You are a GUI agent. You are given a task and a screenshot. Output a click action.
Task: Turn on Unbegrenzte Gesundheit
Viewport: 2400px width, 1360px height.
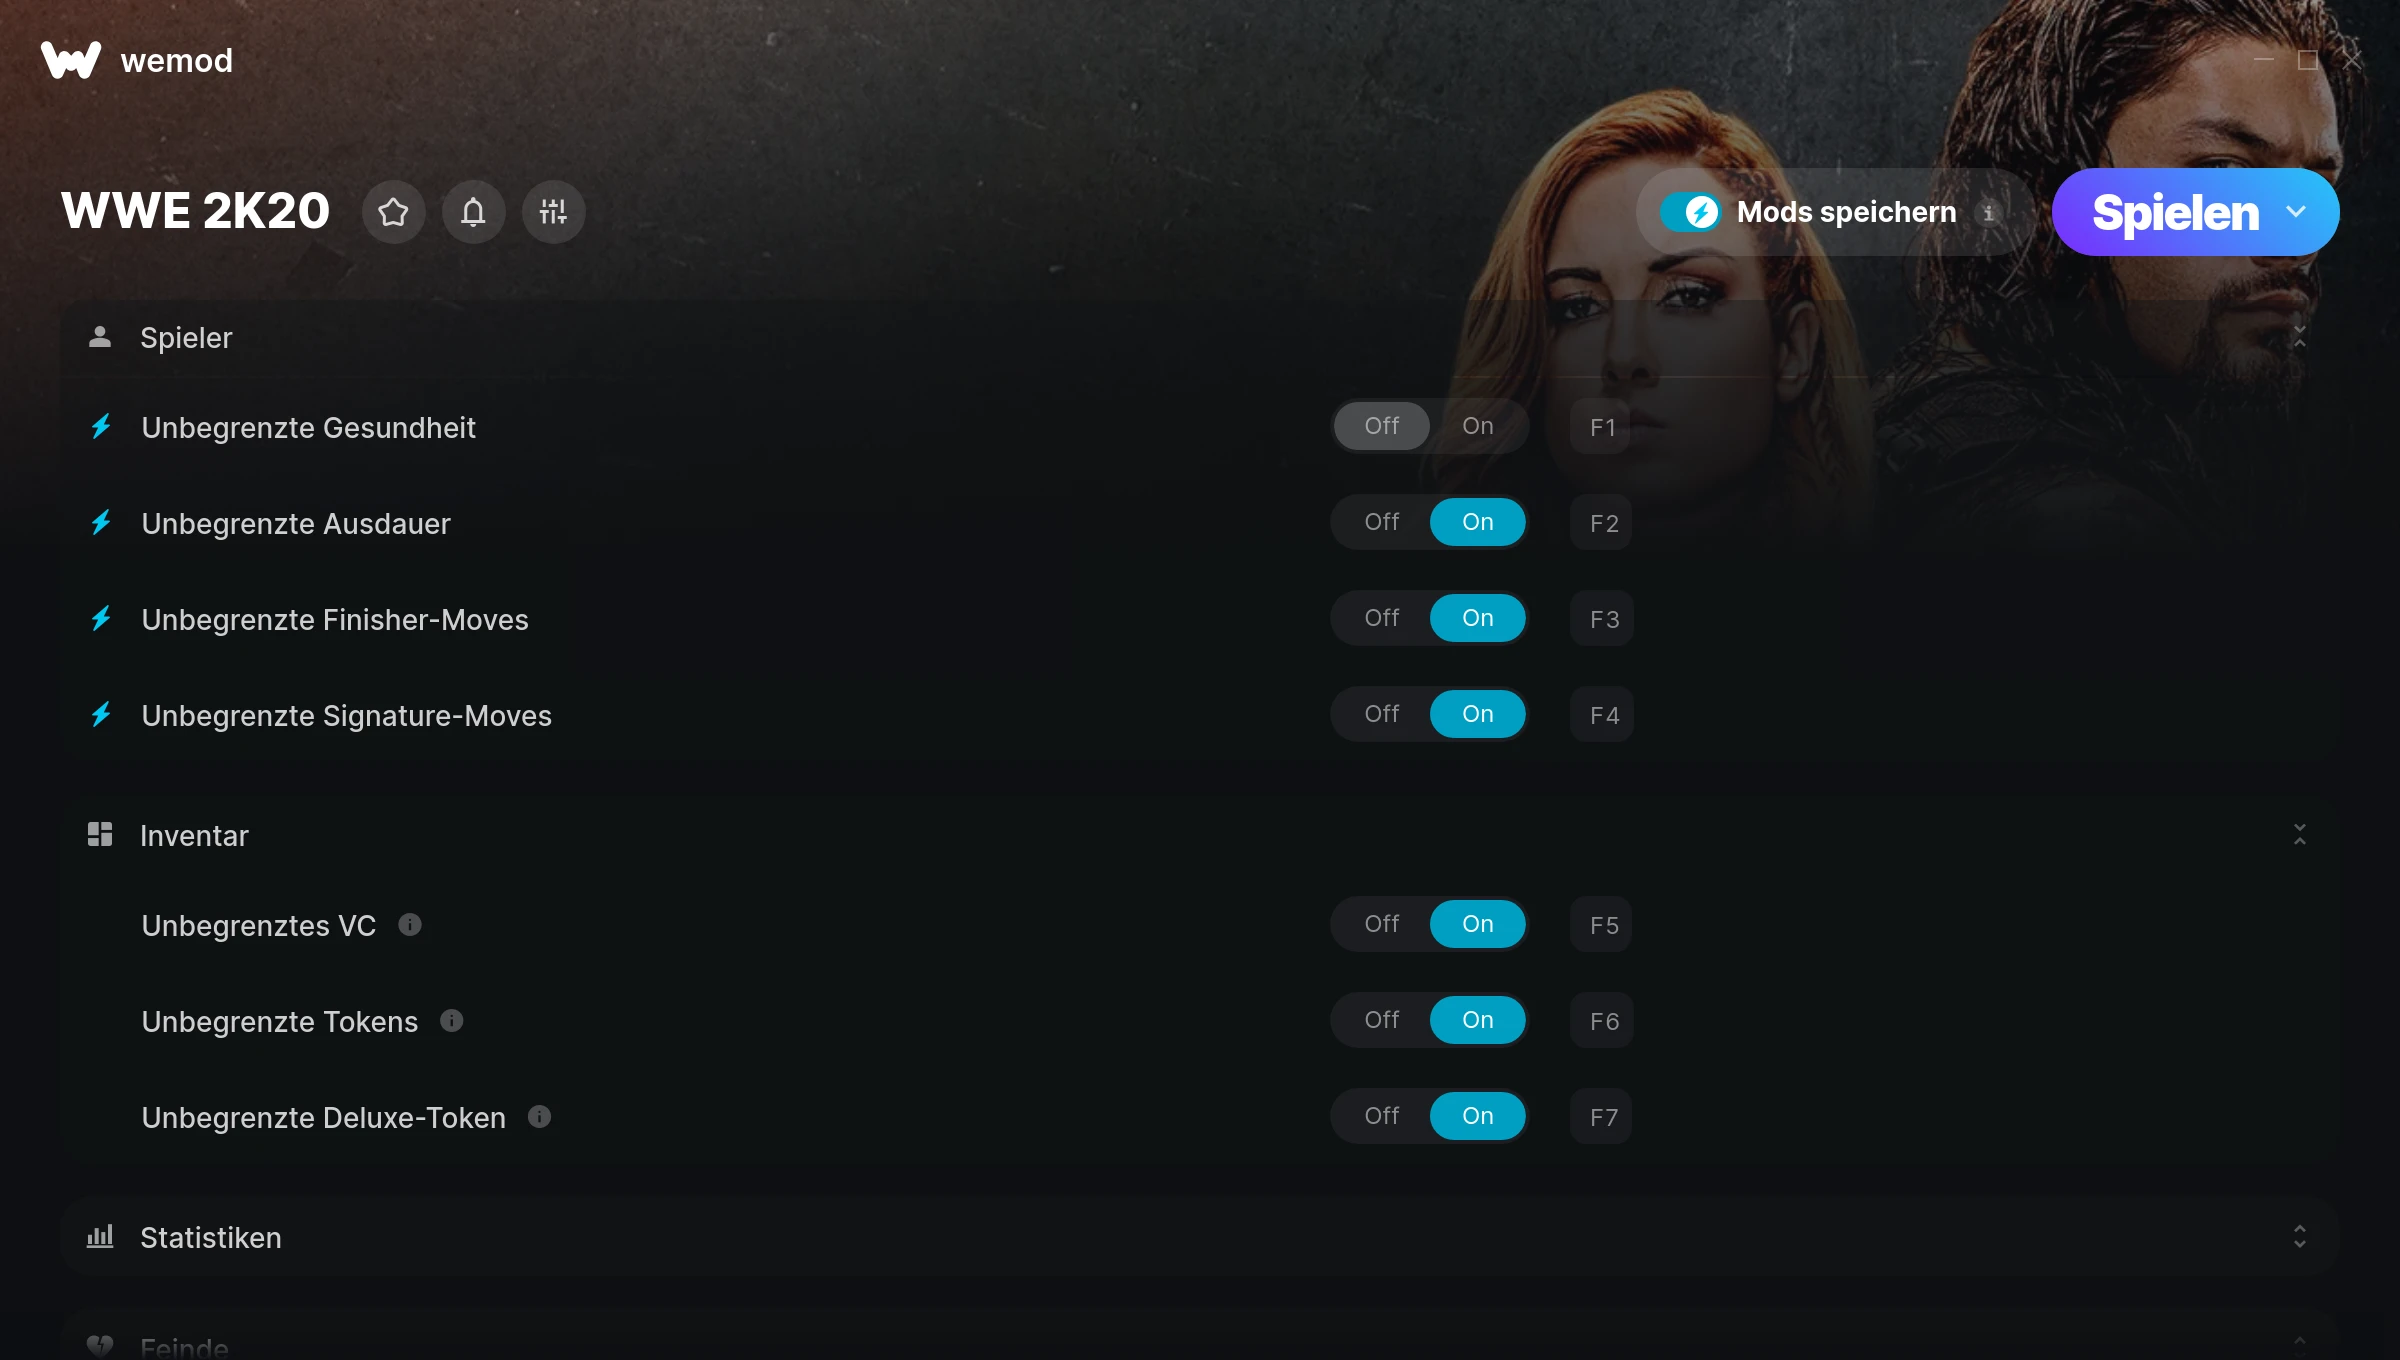(x=1477, y=426)
